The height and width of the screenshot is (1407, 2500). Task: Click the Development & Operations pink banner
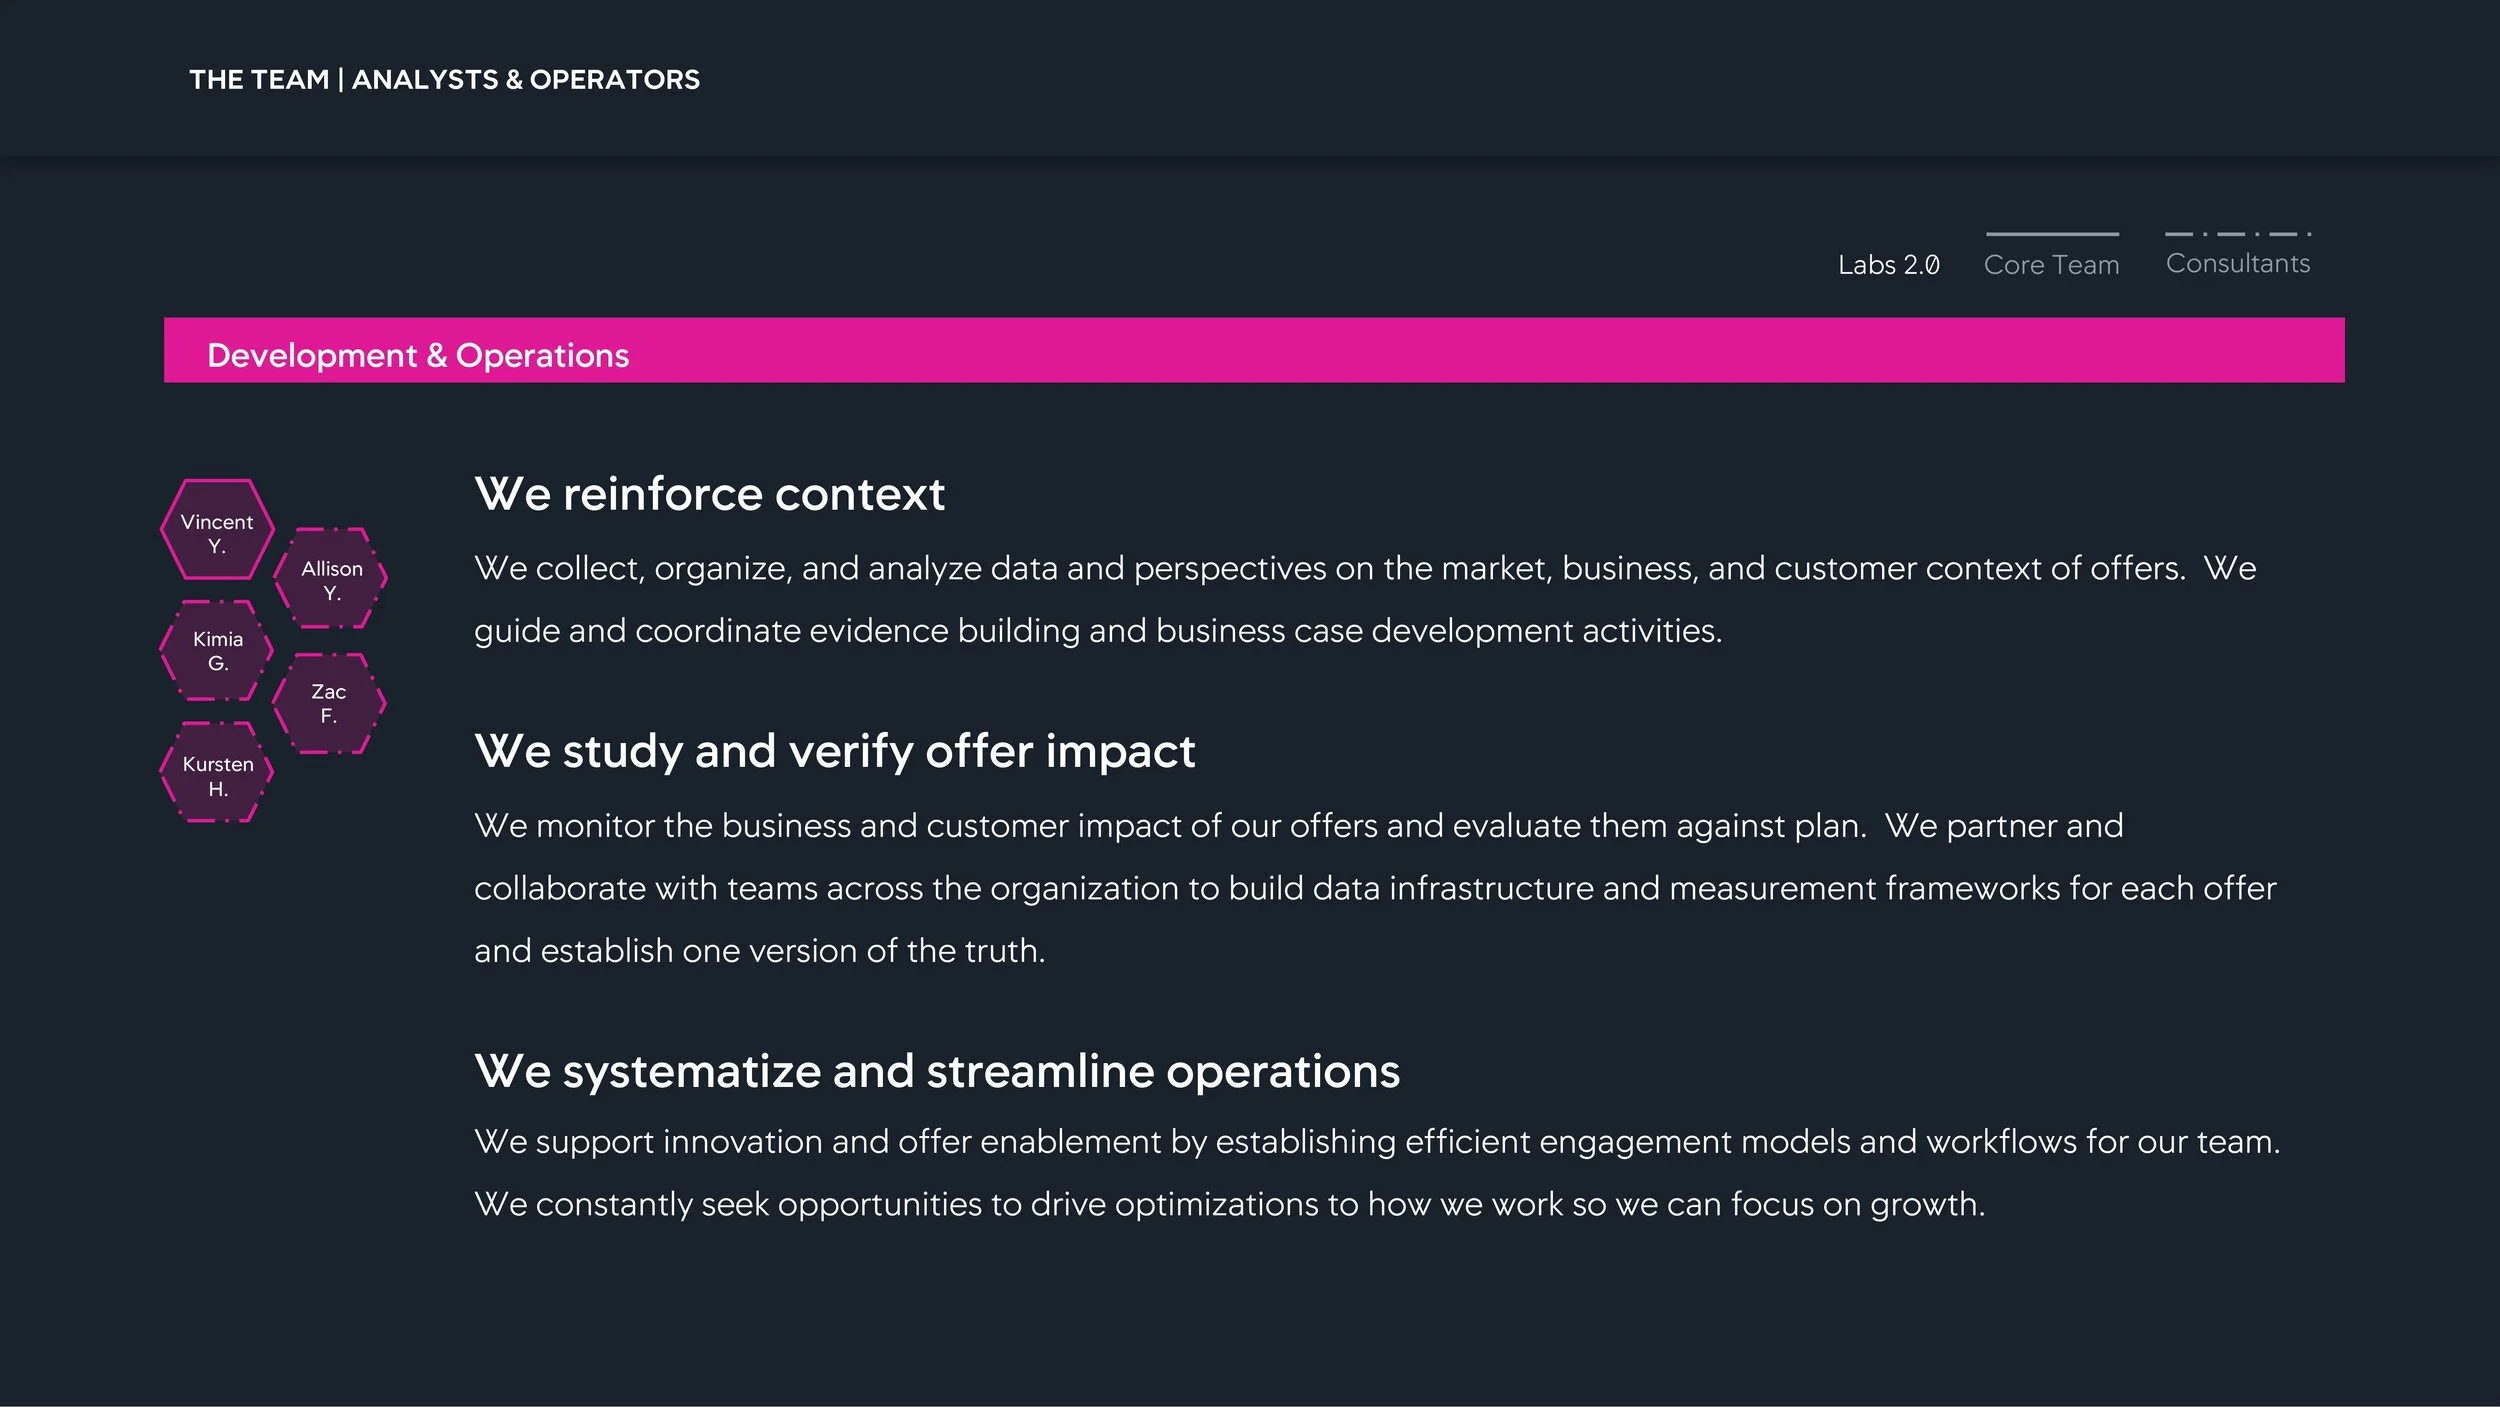click(x=1254, y=350)
